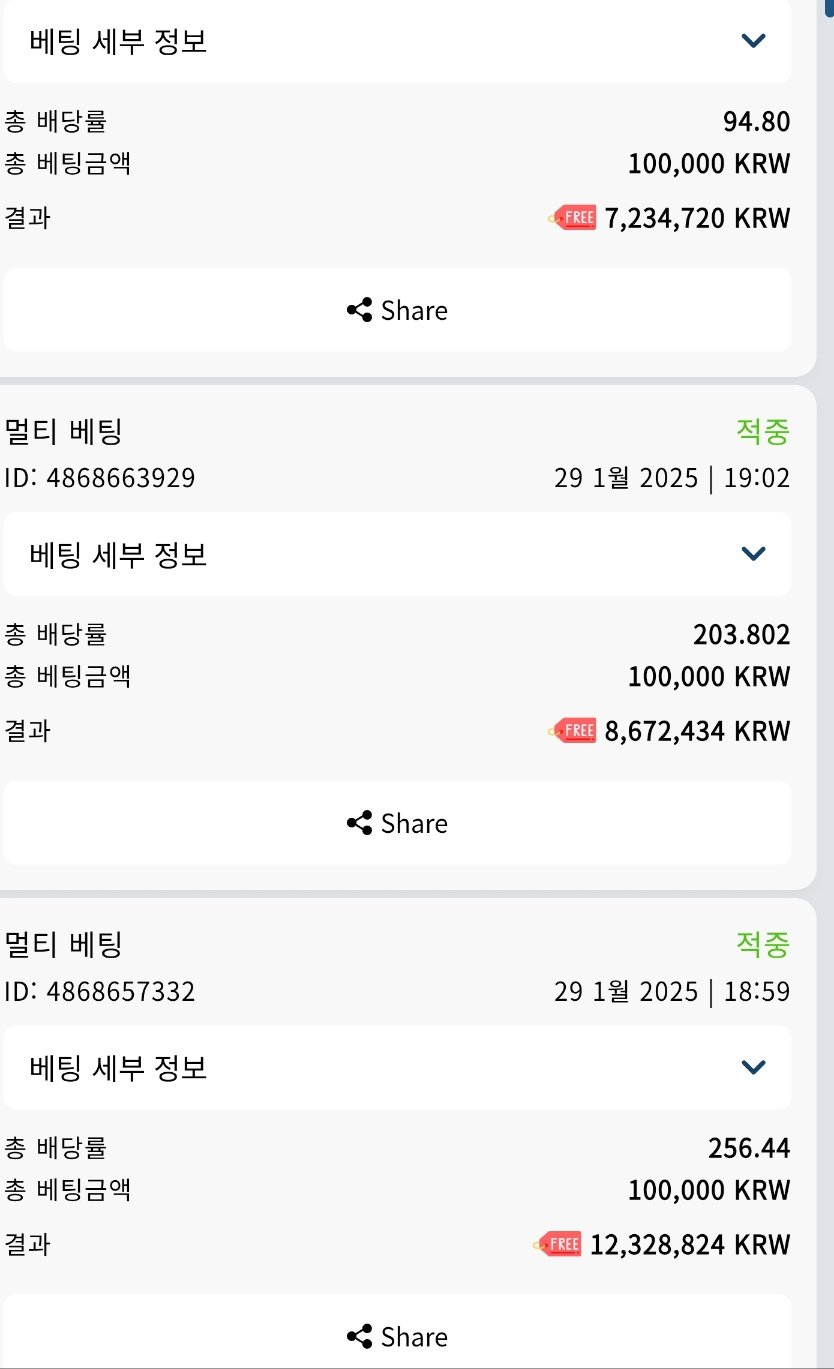This screenshot has width=834, height=1369.
Task: Click the total odds value 256.44
Action: (x=749, y=1148)
